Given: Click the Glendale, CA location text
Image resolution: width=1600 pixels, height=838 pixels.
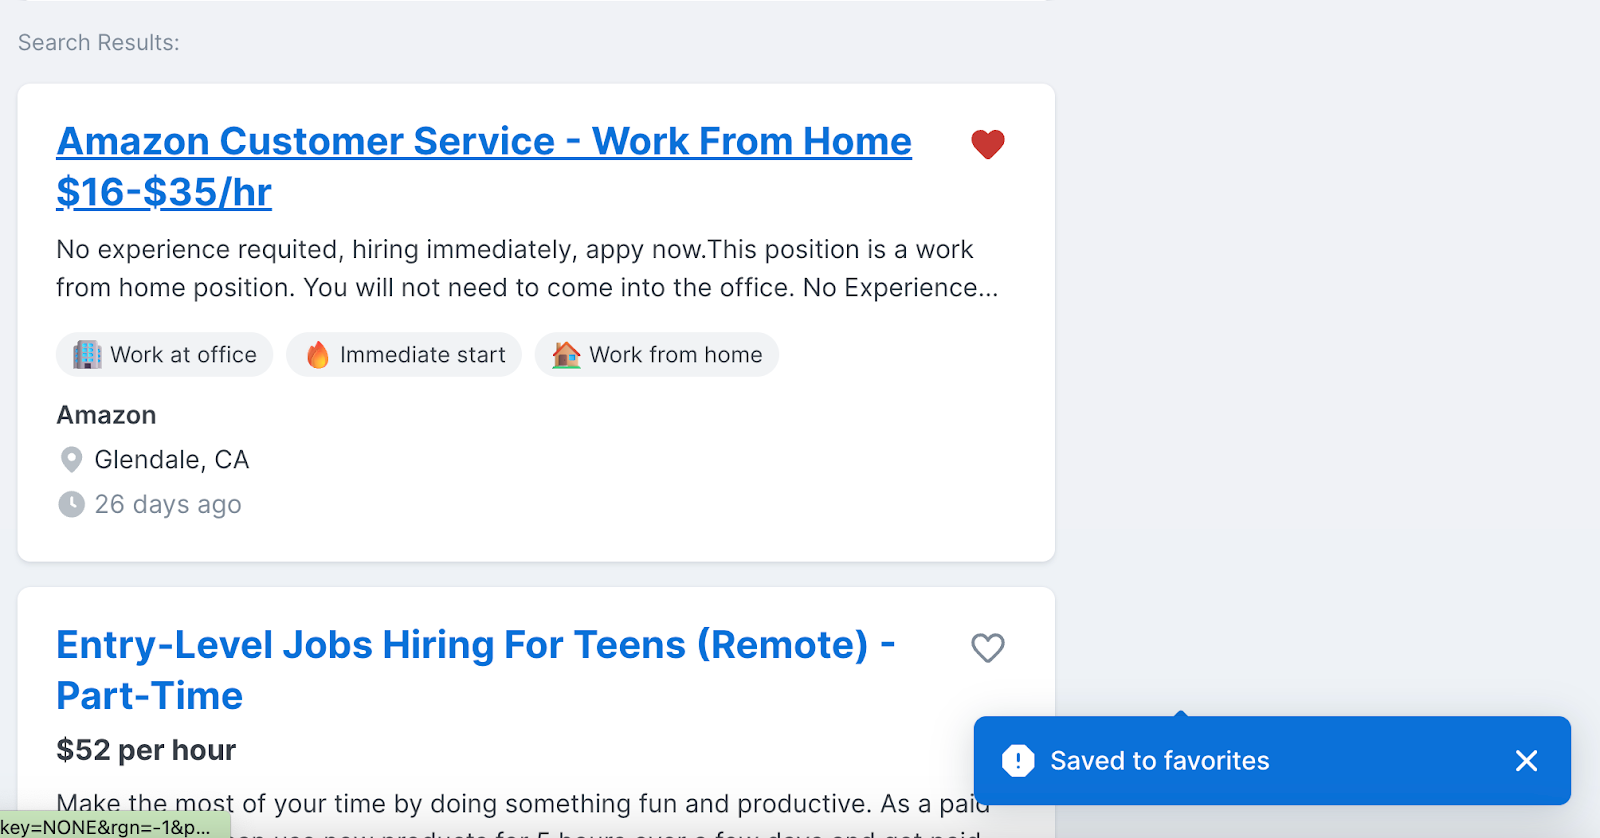Looking at the screenshot, I should click(172, 460).
